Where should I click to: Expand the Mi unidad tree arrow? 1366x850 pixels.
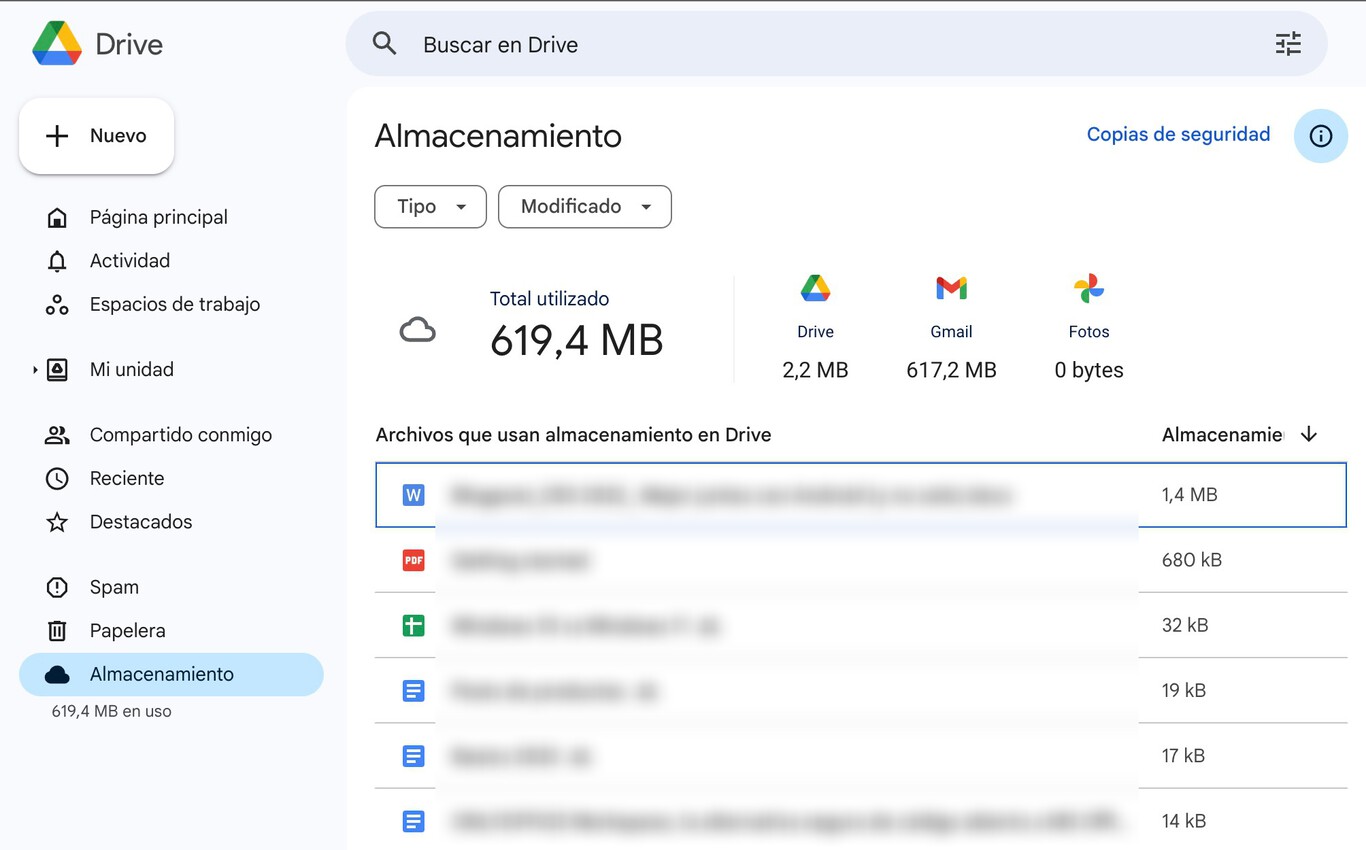point(35,370)
